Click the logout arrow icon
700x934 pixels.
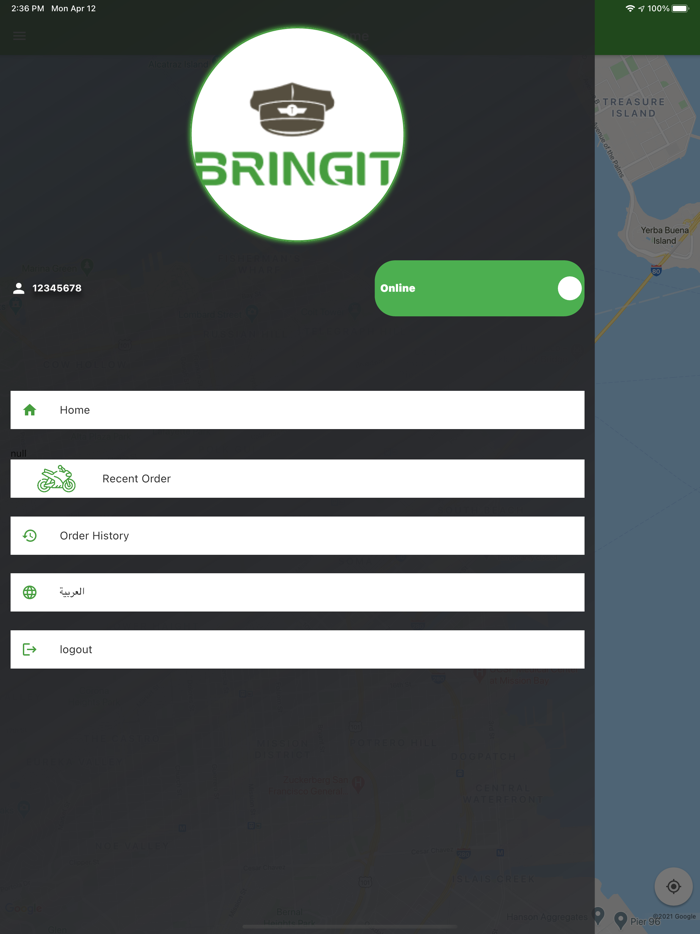[30, 649]
